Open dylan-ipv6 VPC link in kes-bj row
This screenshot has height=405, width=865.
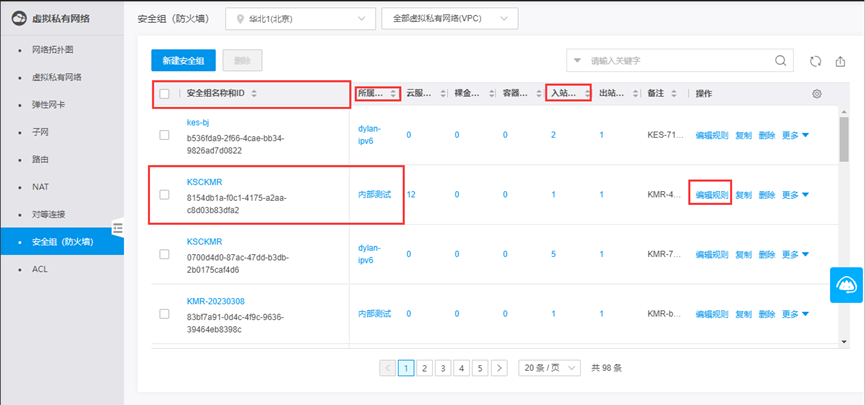(370, 135)
